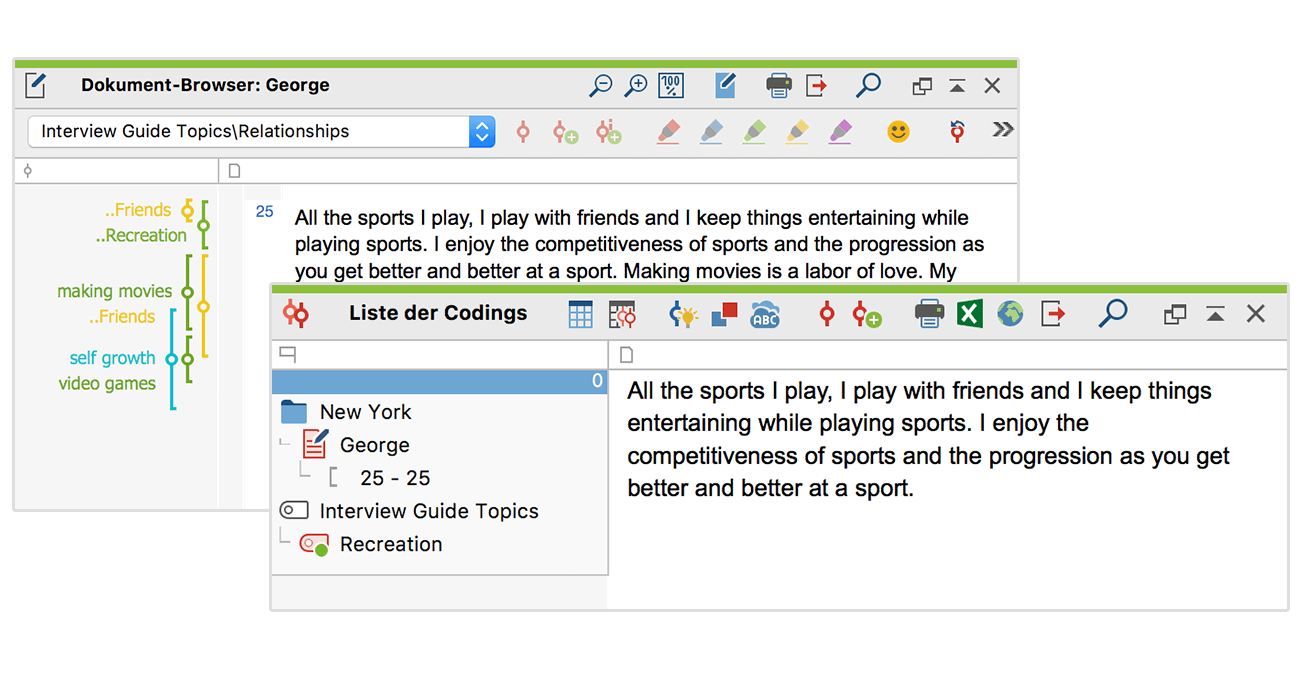Zoom out in the Dokument-Browser toolbar

click(x=600, y=86)
